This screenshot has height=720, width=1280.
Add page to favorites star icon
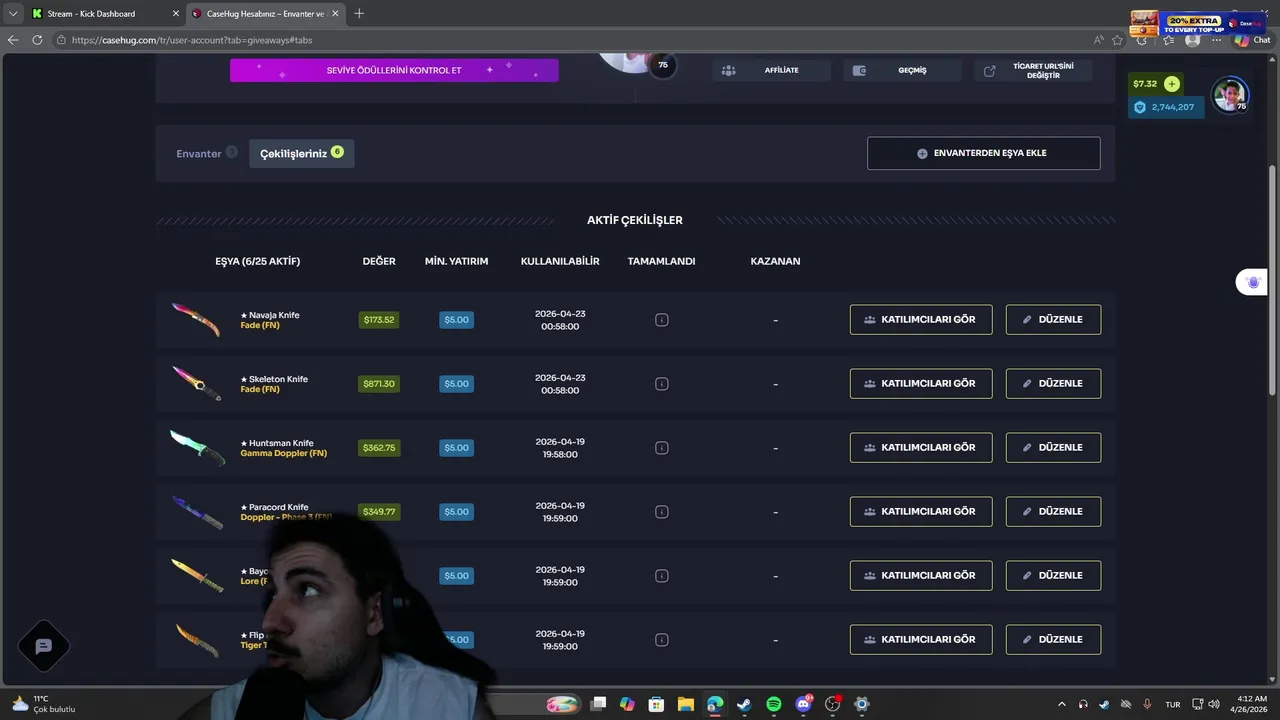1117,40
